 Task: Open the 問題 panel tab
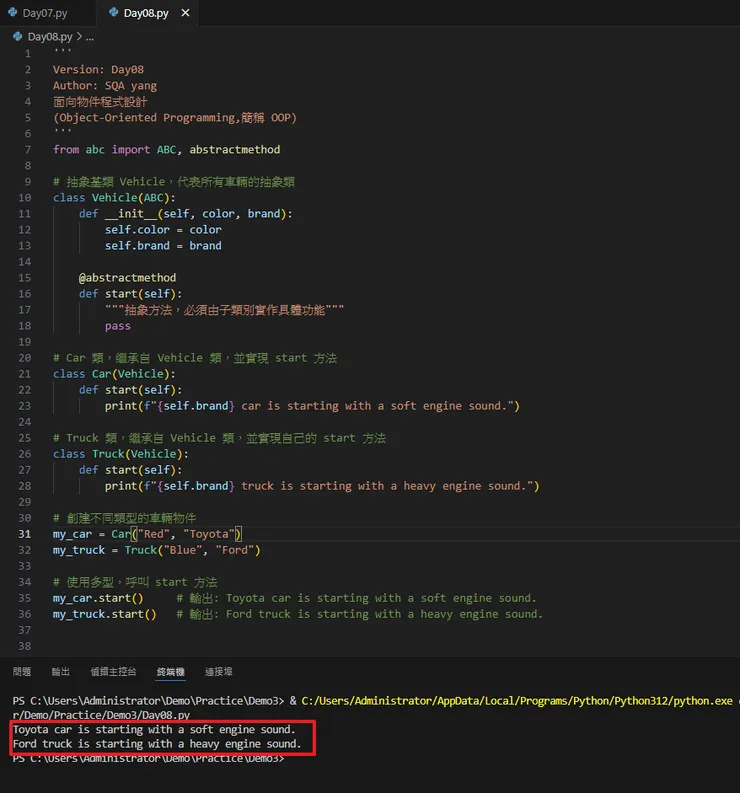tap(22, 672)
